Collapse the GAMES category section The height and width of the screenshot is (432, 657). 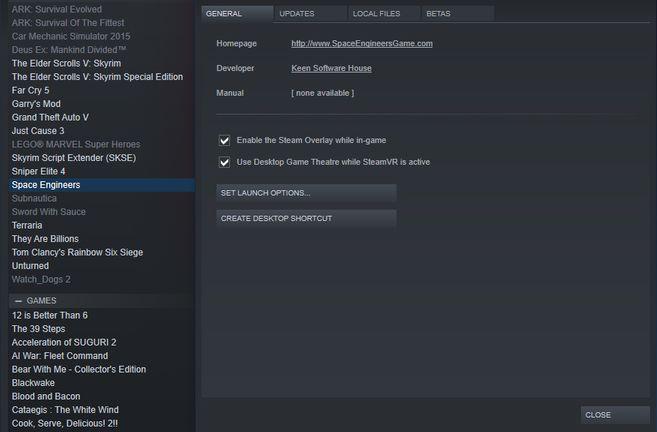tap(18, 300)
